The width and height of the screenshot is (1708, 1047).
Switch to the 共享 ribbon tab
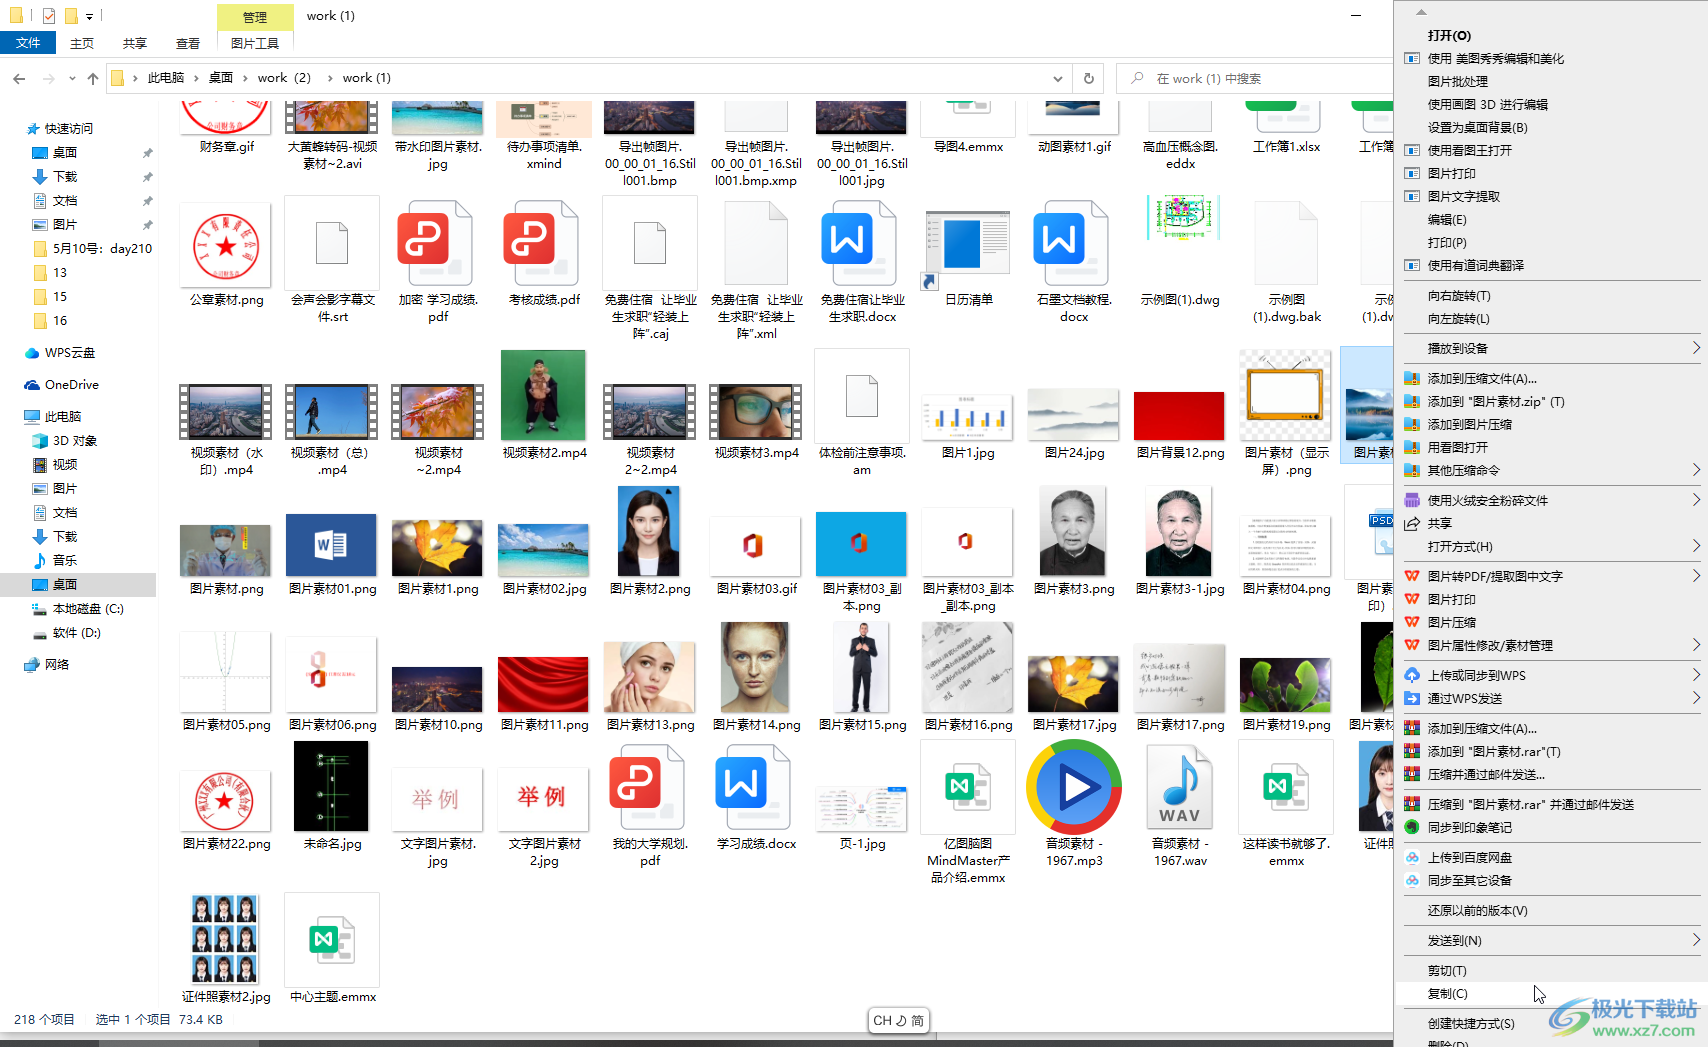pyautogui.click(x=135, y=43)
